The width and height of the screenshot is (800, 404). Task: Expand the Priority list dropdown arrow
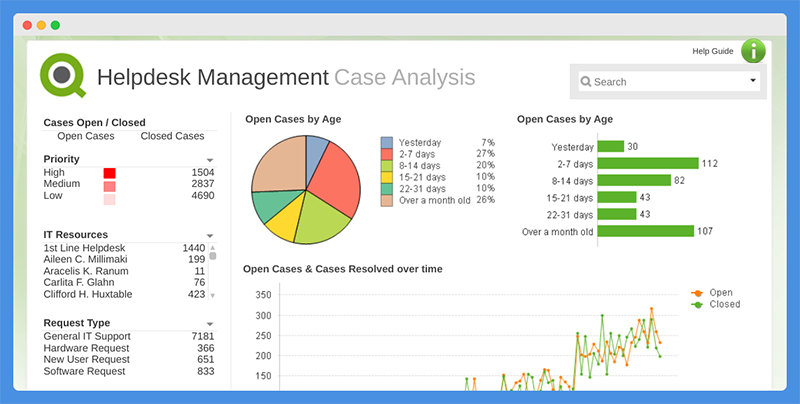[210, 160]
